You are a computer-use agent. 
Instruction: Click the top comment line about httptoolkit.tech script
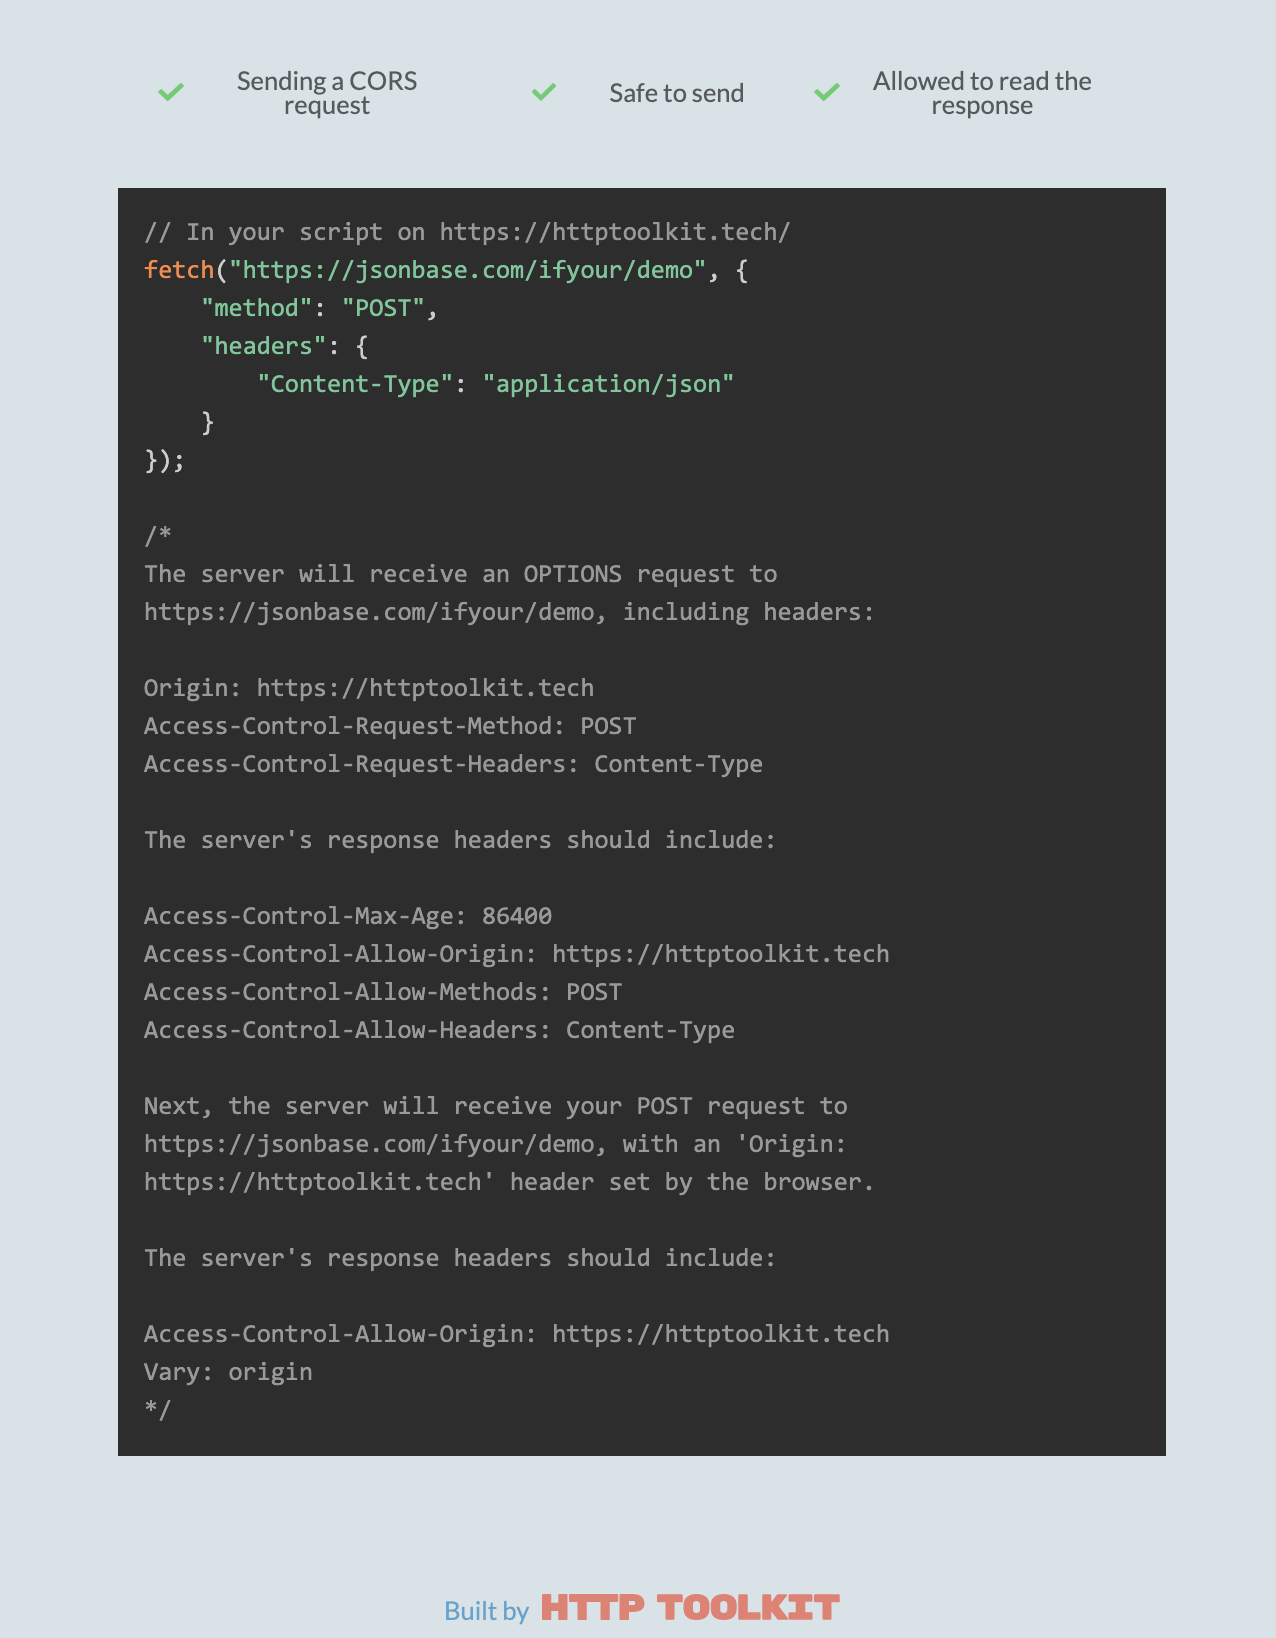pyautogui.click(x=467, y=232)
